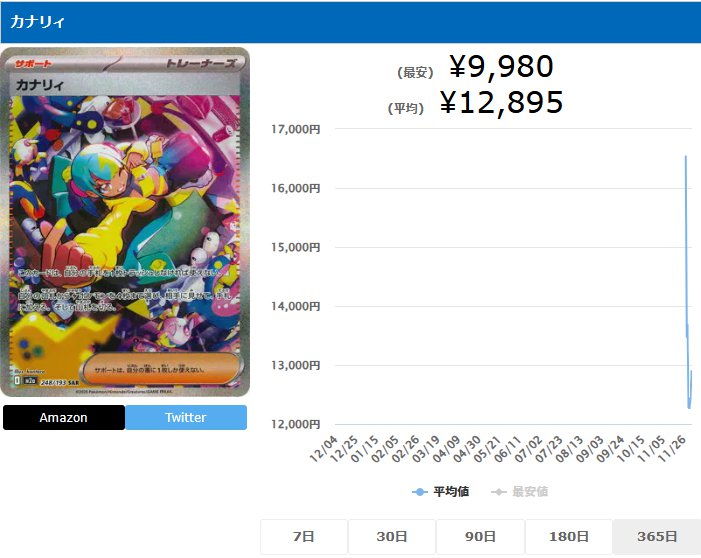
Task: Toggle the 平均値 legend series
Action: 441,492
